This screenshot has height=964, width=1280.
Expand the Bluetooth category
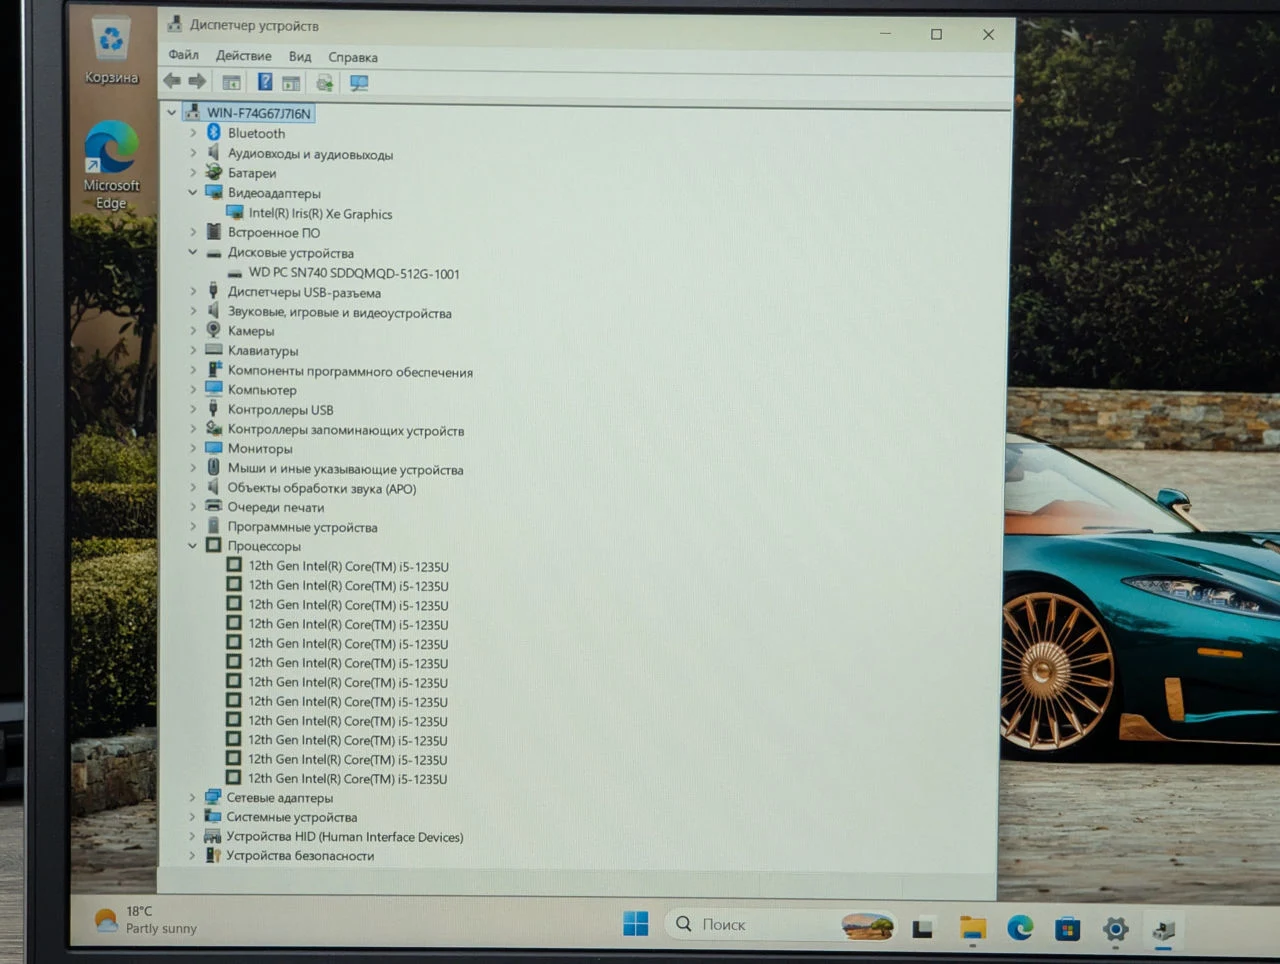point(193,133)
